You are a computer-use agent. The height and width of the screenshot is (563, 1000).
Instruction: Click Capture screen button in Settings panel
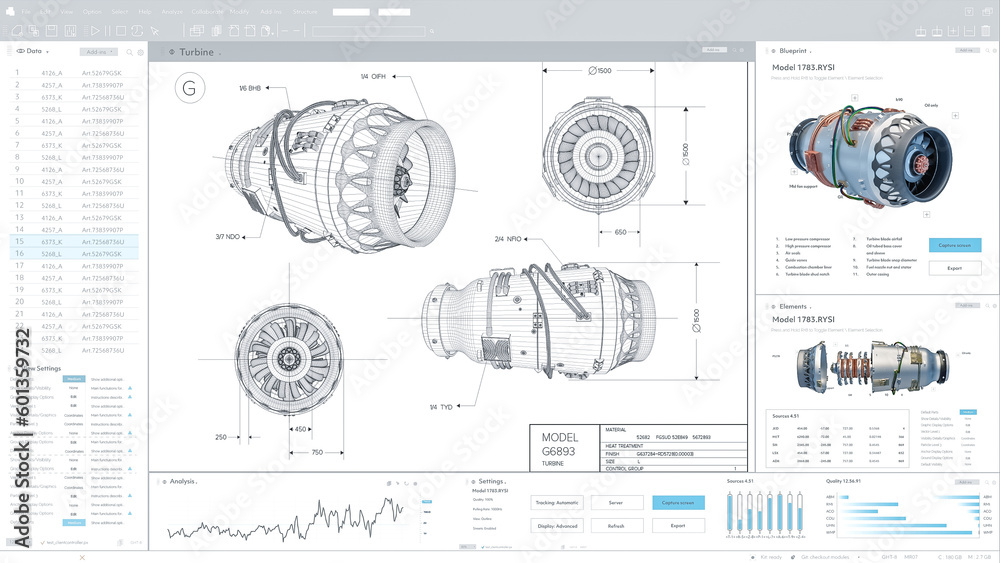[x=678, y=502]
